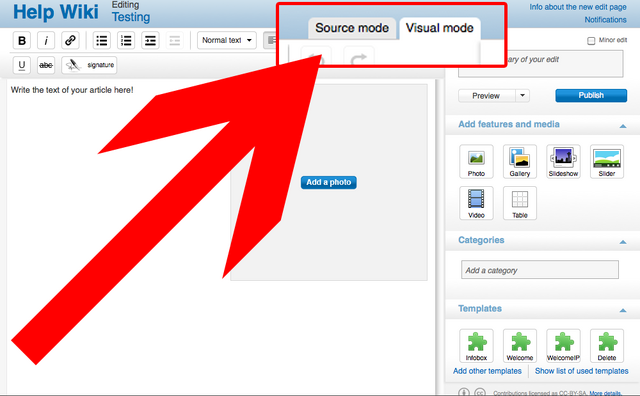Apply strikethrough formatting
The image size is (640, 396).
[x=46, y=65]
